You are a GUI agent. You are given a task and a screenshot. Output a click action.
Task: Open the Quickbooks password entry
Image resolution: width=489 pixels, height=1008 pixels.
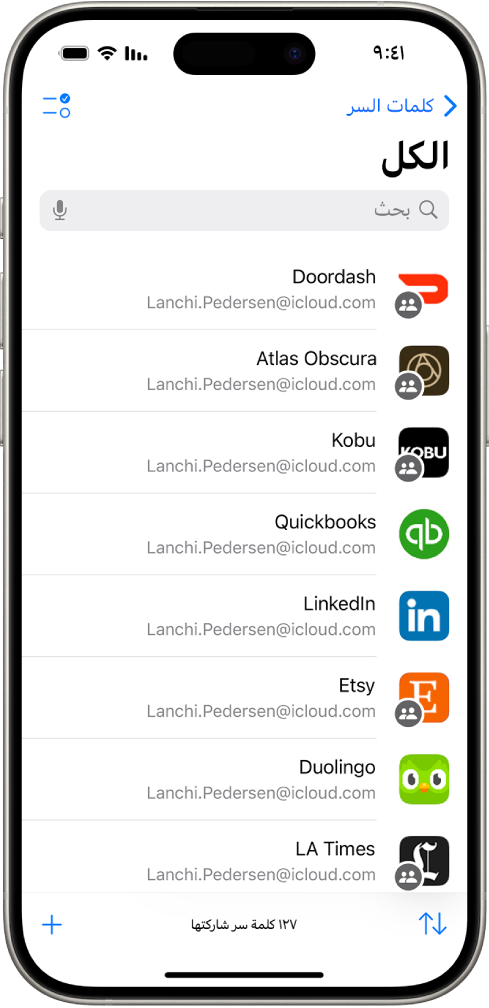click(244, 534)
